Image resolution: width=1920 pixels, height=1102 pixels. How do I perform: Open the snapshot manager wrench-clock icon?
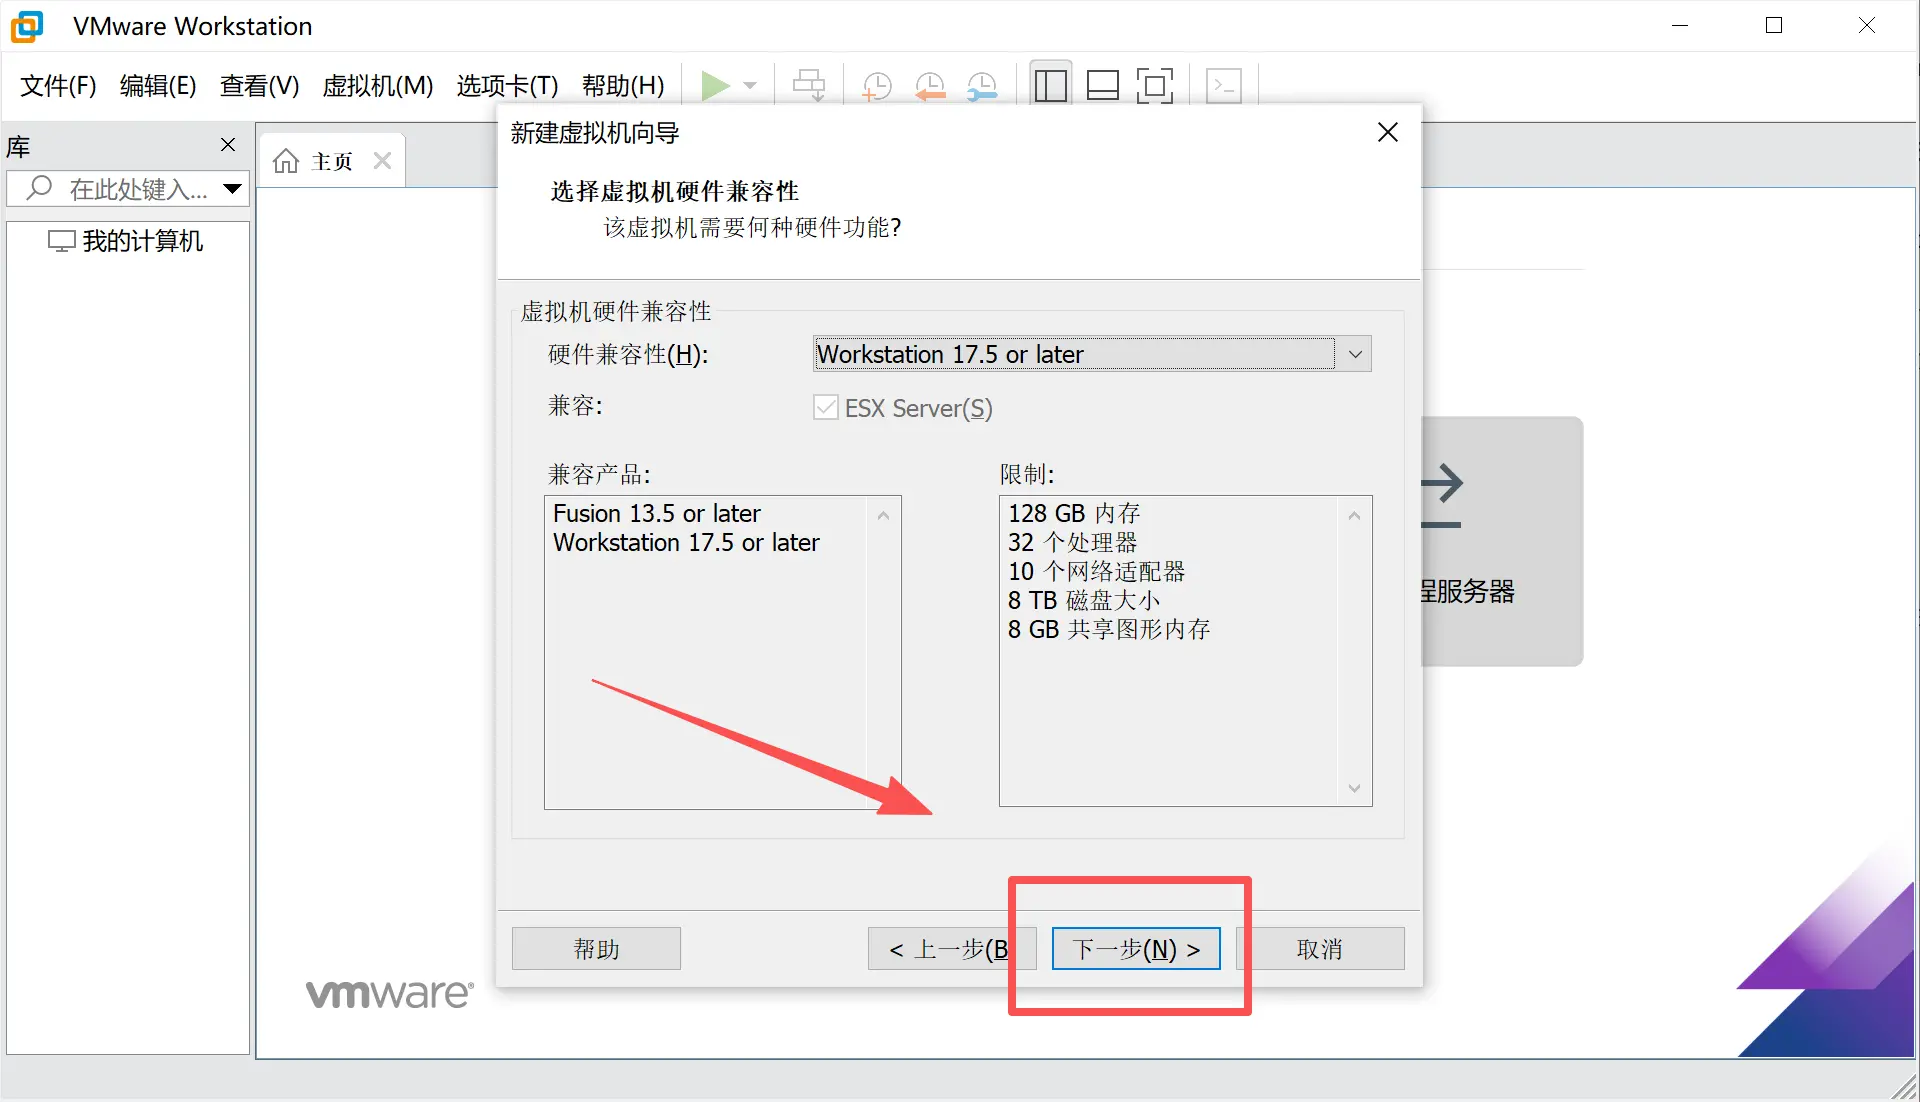(x=983, y=86)
